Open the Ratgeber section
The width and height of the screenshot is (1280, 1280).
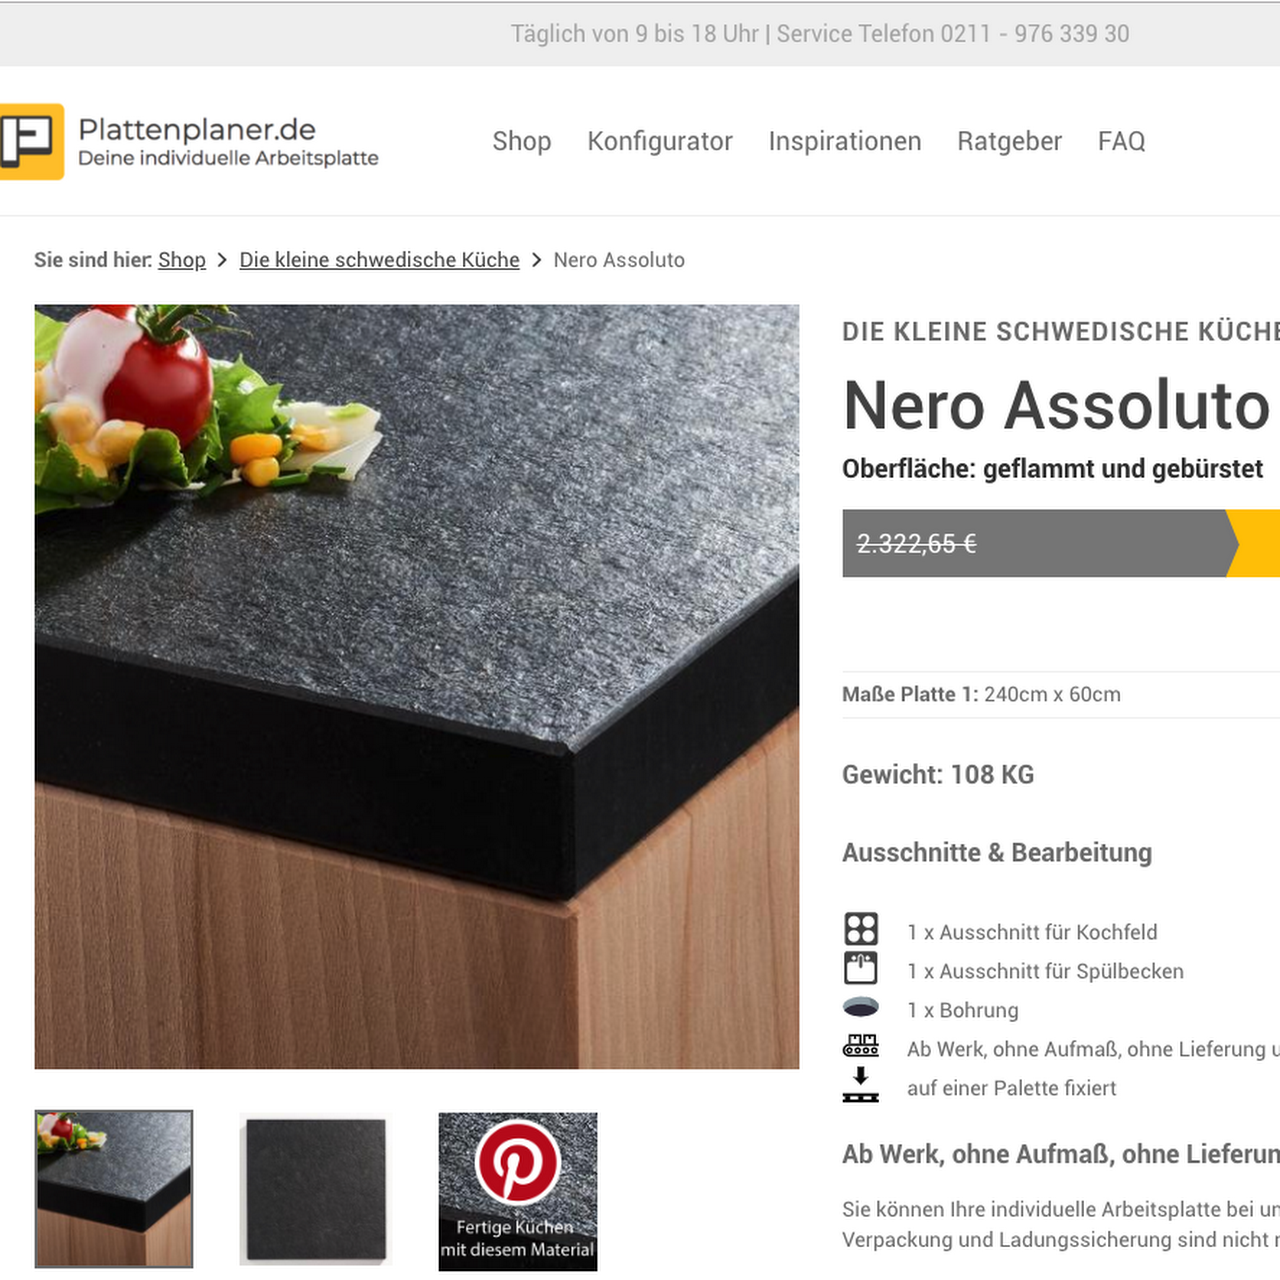click(x=1010, y=141)
